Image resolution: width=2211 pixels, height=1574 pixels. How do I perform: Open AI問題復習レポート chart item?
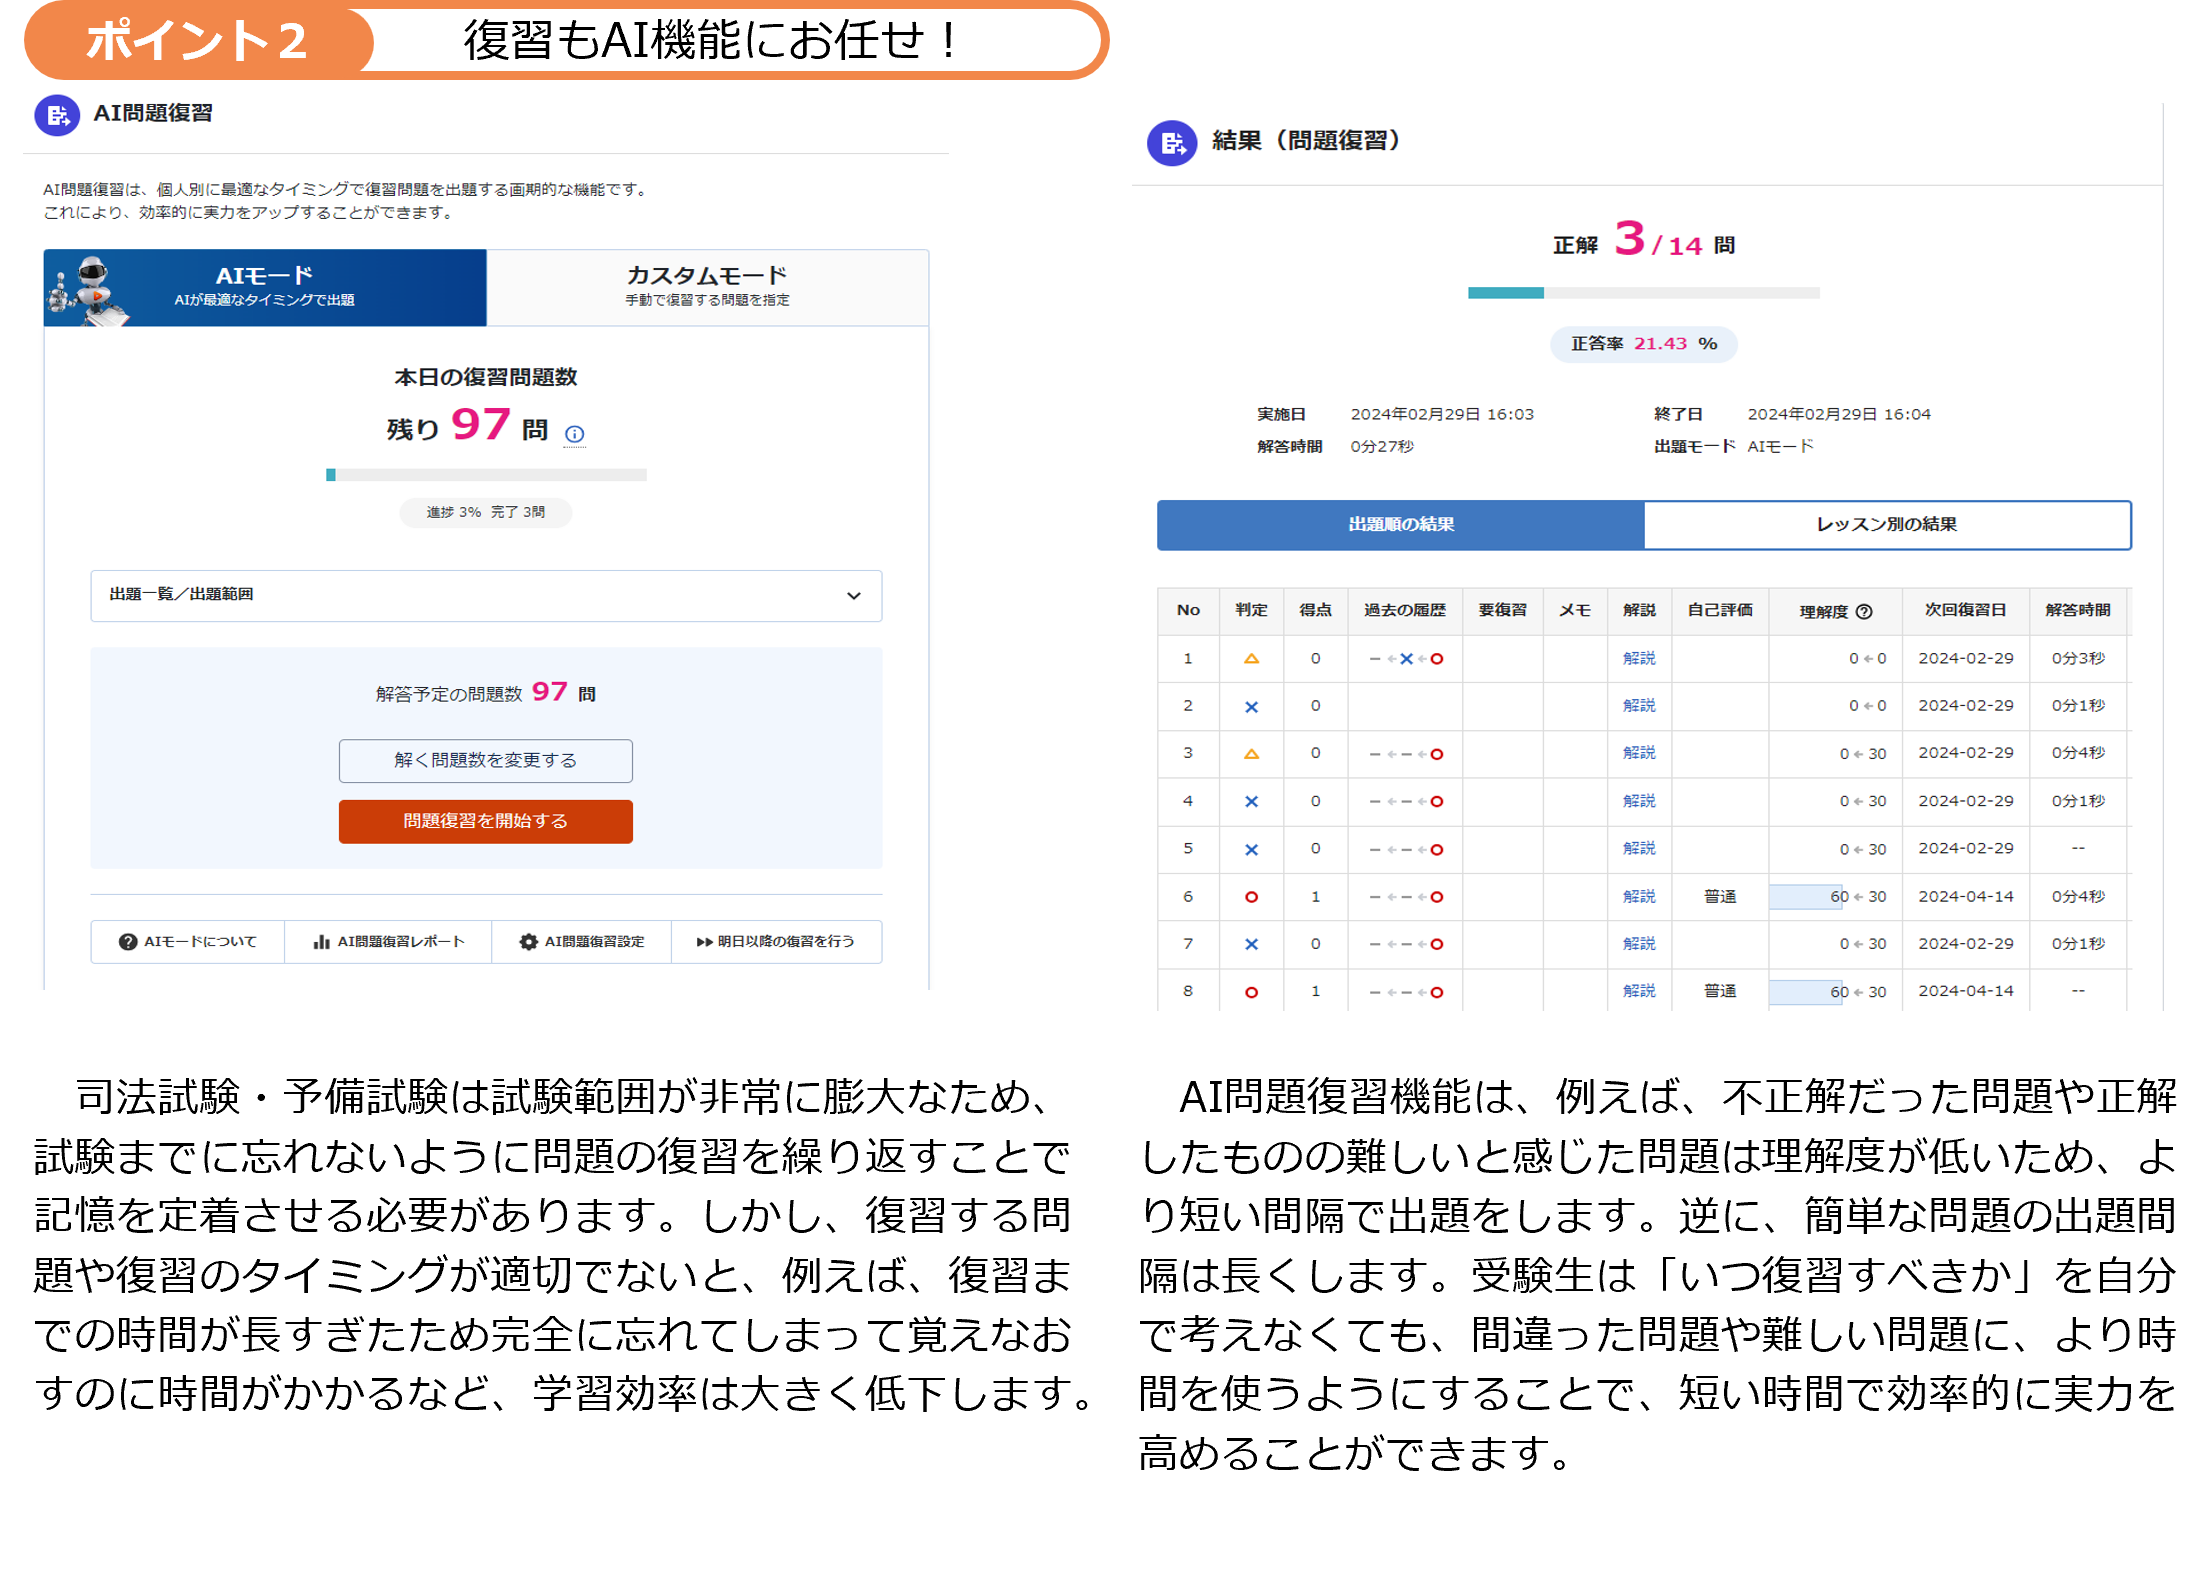point(388,942)
